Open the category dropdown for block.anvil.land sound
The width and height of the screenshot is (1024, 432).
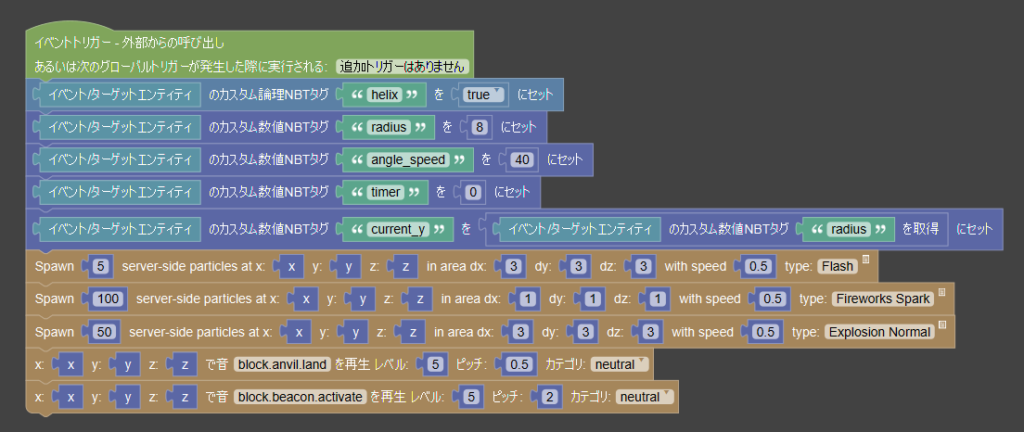pyautogui.click(x=620, y=365)
